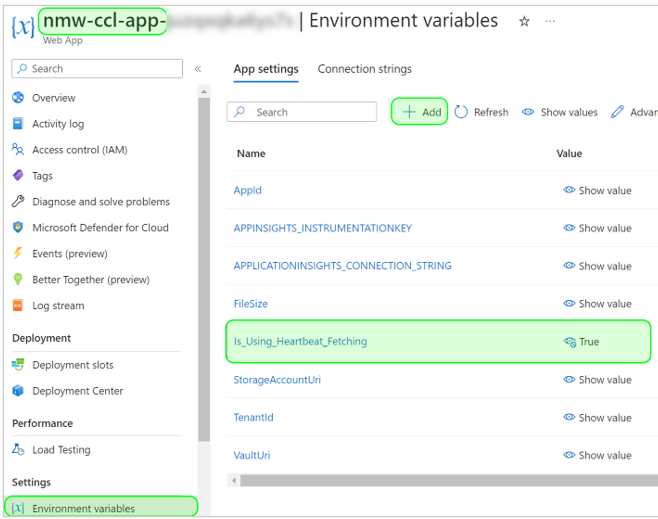Show value for FileSize
This screenshot has height=519, width=658.
tap(597, 304)
